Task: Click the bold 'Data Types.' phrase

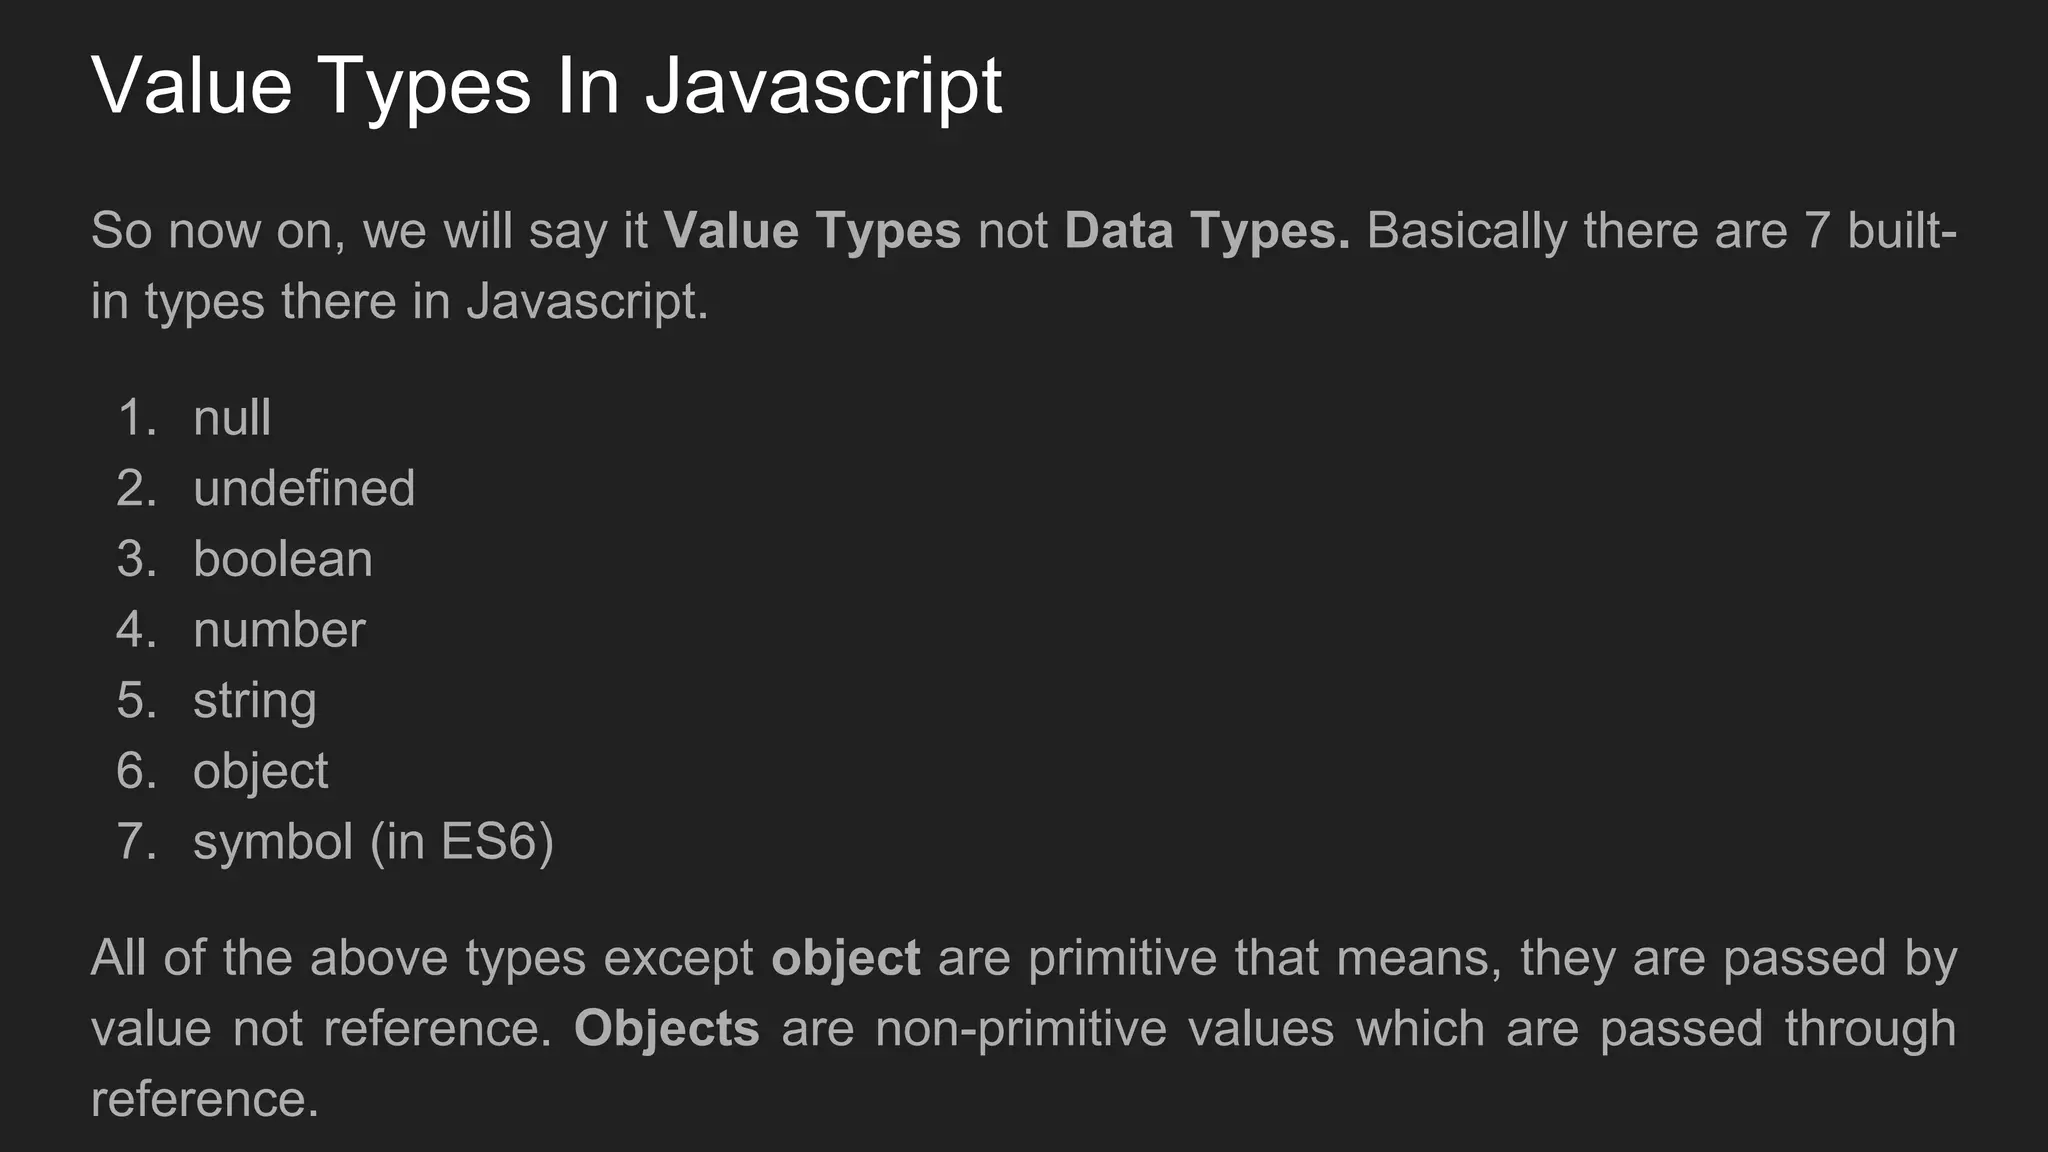Action: 1207,231
